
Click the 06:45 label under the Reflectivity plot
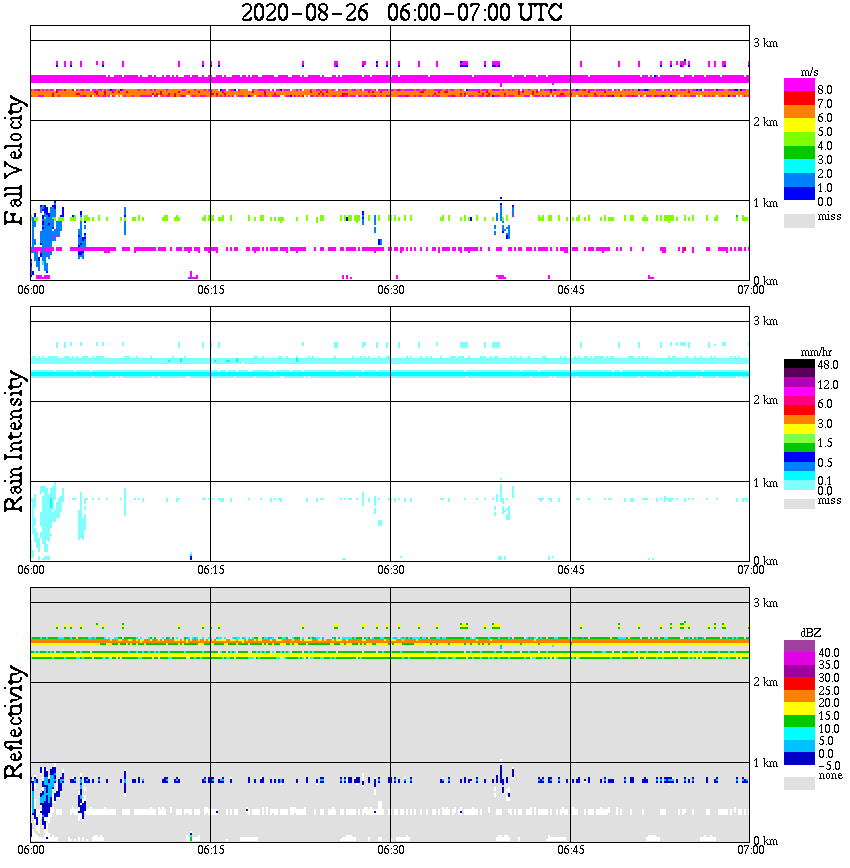pyautogui.click(x=571, y=850)
